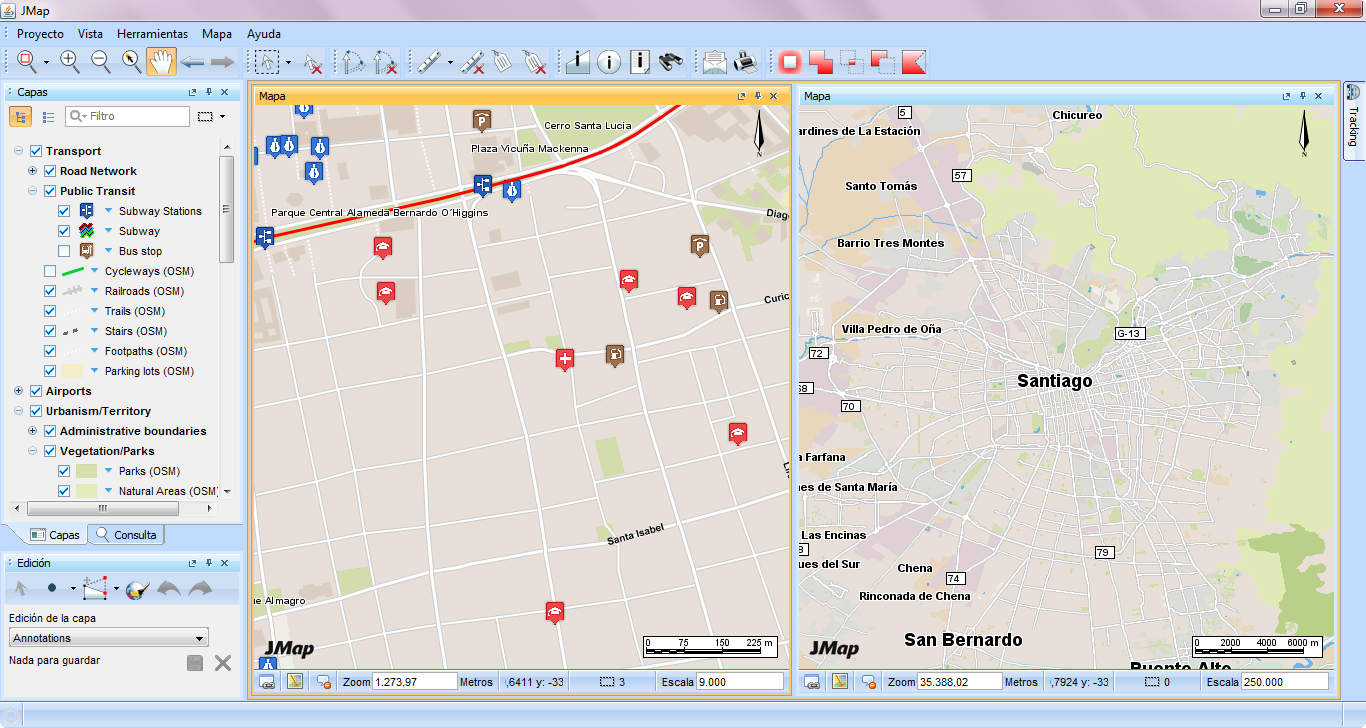Open the Subway Stations layer arrow menu
The height and width of the screenshot is (728, 1366).
[110, 211]
